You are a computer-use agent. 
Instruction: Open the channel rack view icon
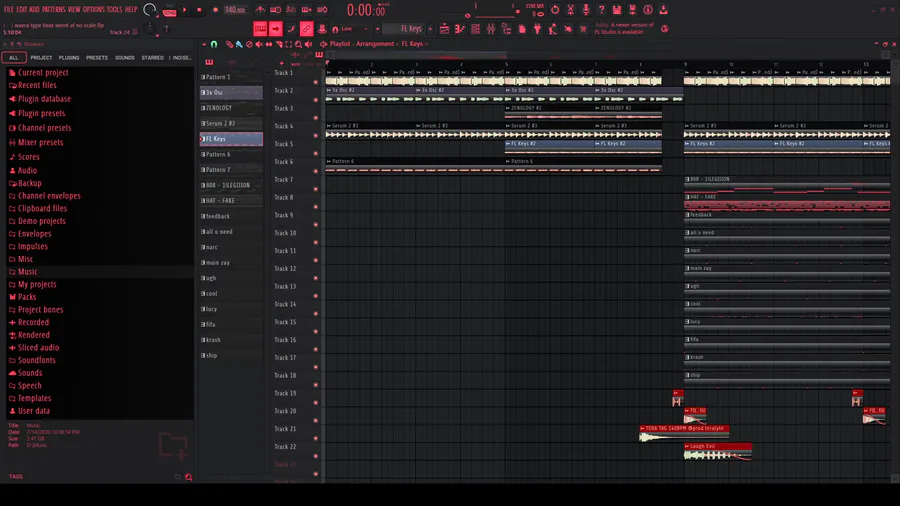(x=475, y=29)
